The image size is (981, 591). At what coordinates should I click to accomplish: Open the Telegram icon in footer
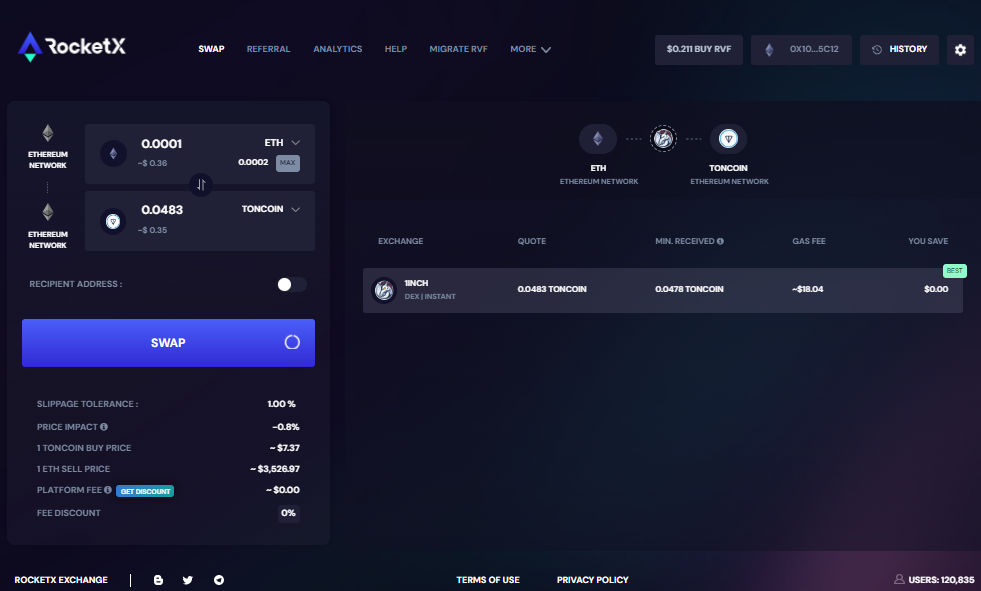[219, 580]
